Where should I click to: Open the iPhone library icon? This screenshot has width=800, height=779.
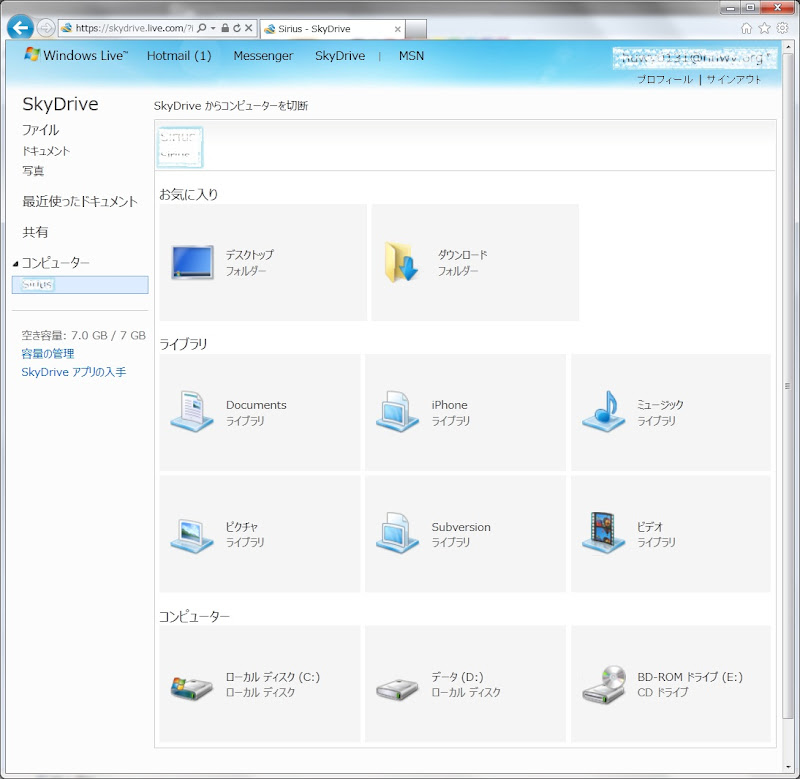click(397, 412)
